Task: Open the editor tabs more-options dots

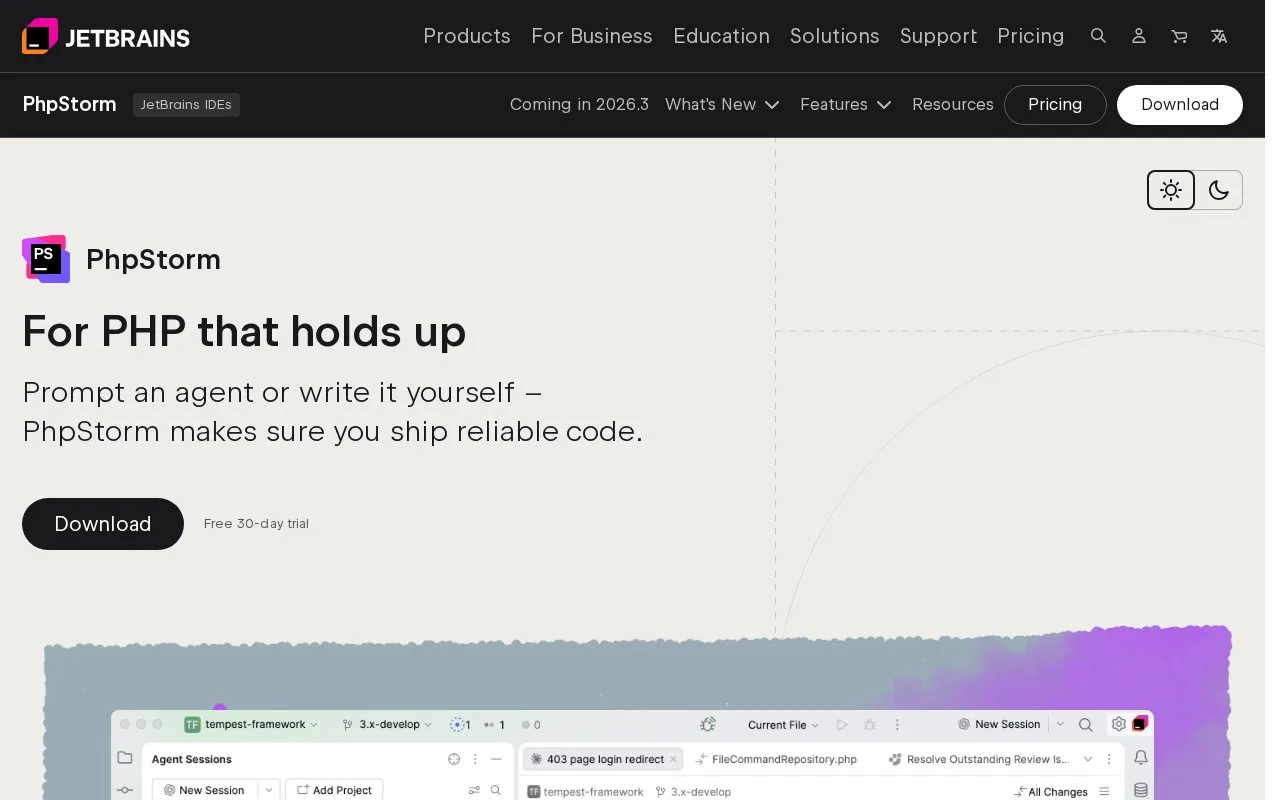Action: (x=1109, y=759)
